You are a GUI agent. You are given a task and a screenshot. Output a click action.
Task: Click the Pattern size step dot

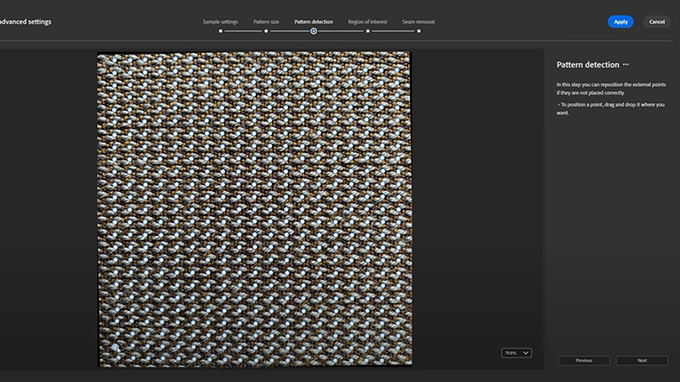tap(266, 31)
